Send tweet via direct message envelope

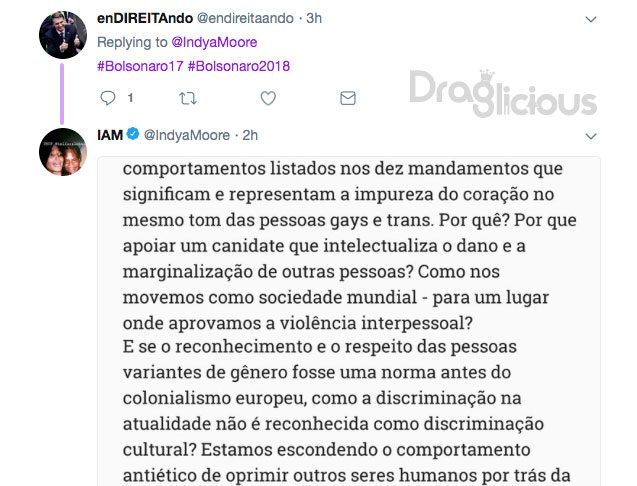348,98
